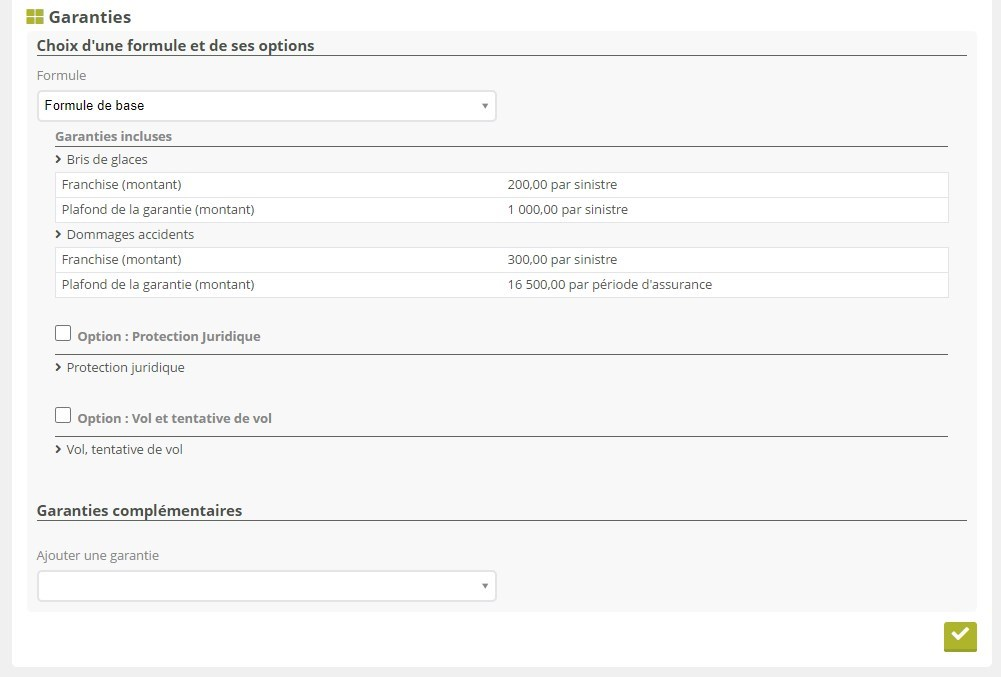Enable the Protection Juridique option checkbox
The width and height of the screenshot is (1001, 677).
[x=63, y=334]
